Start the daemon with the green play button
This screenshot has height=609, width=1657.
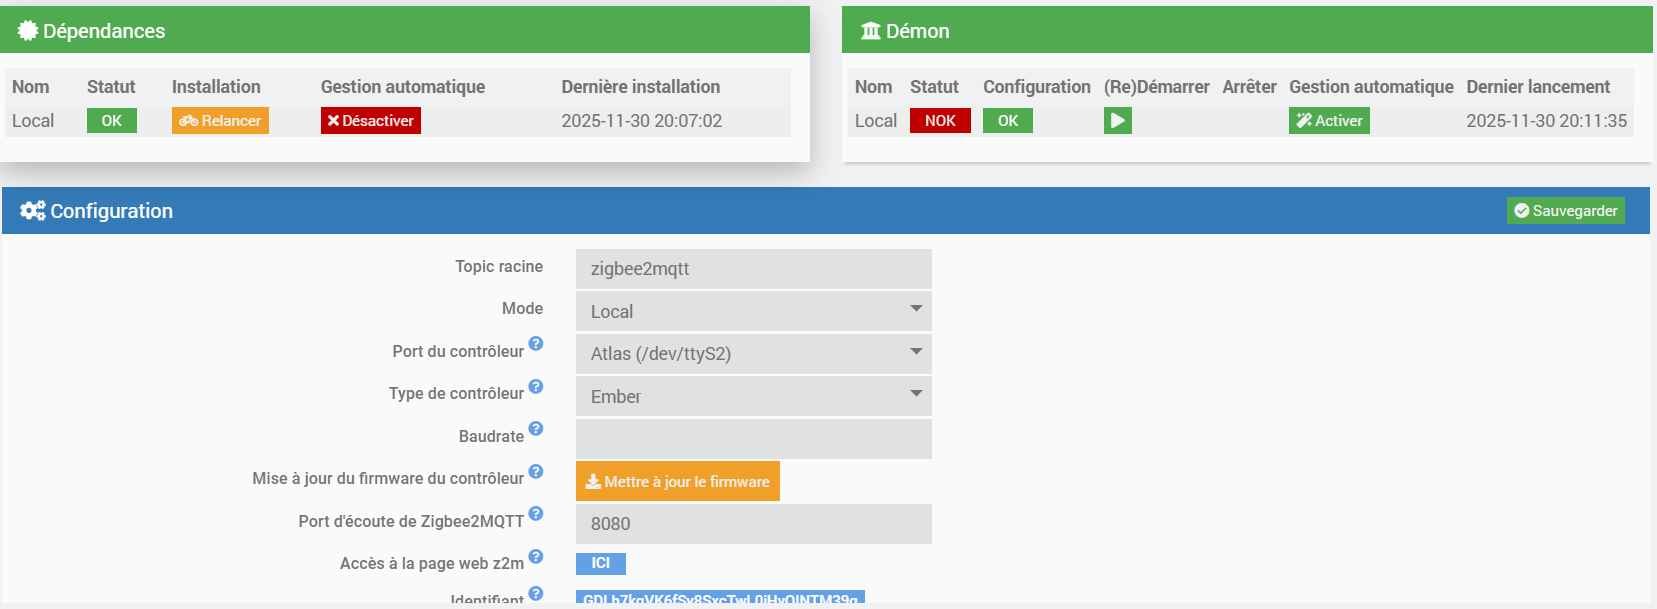(1118, 121)
